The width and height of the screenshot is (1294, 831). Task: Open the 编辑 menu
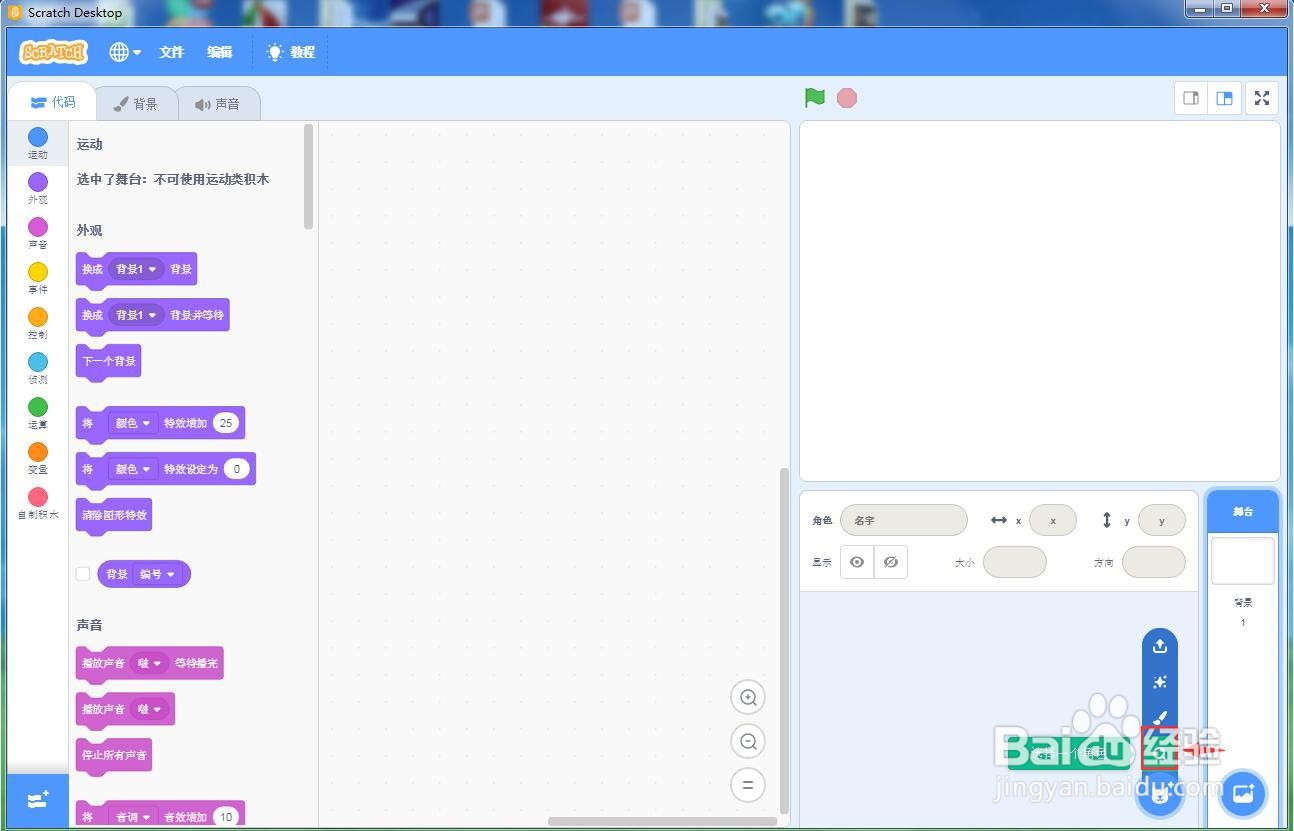coord(220,52)
